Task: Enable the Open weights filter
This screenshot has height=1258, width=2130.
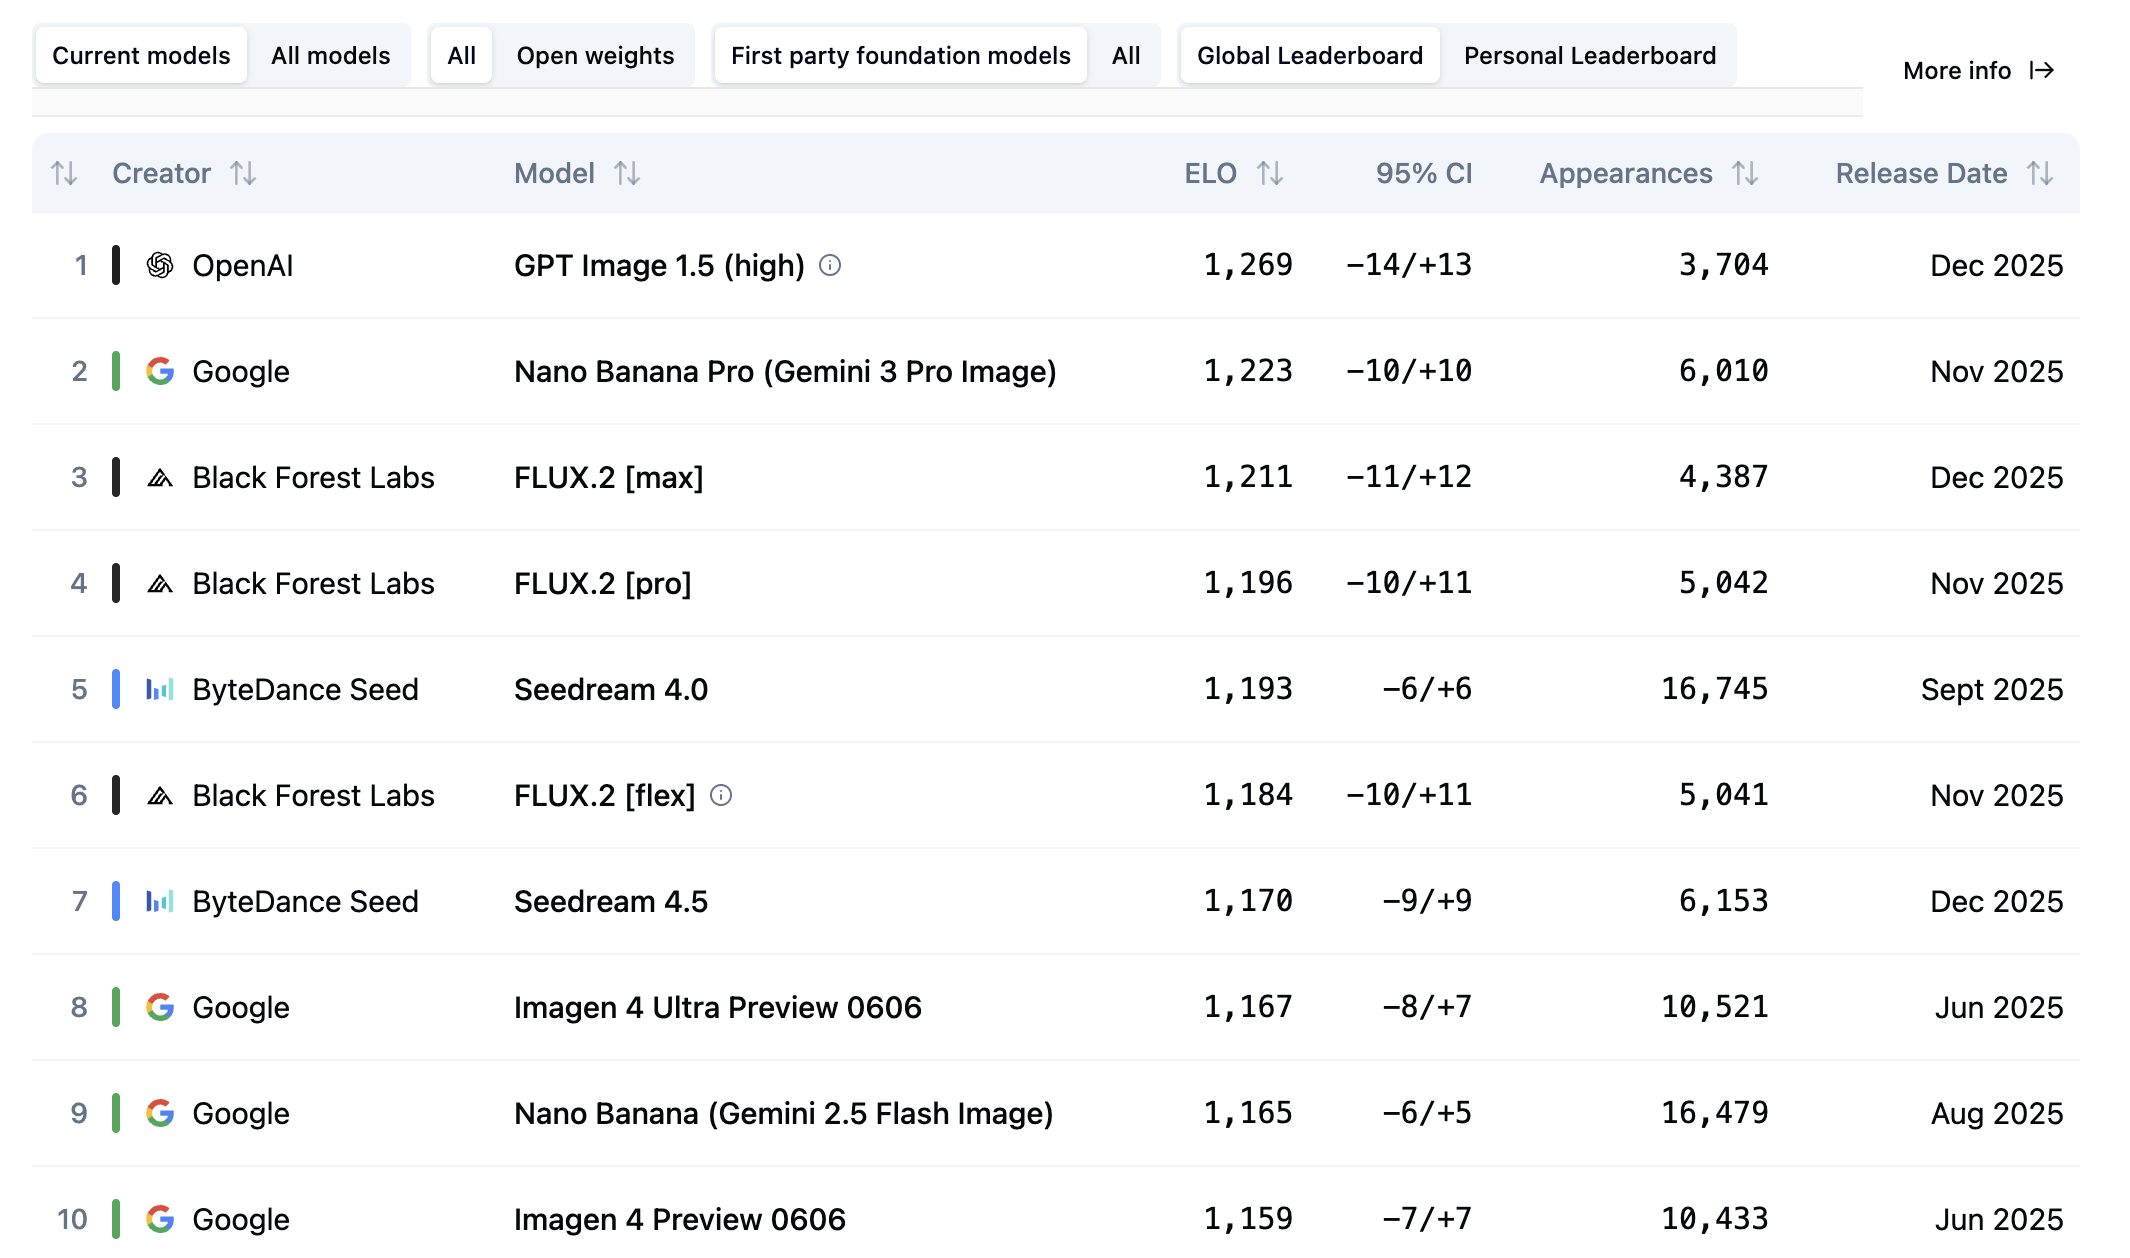Action: click(595, 56)
